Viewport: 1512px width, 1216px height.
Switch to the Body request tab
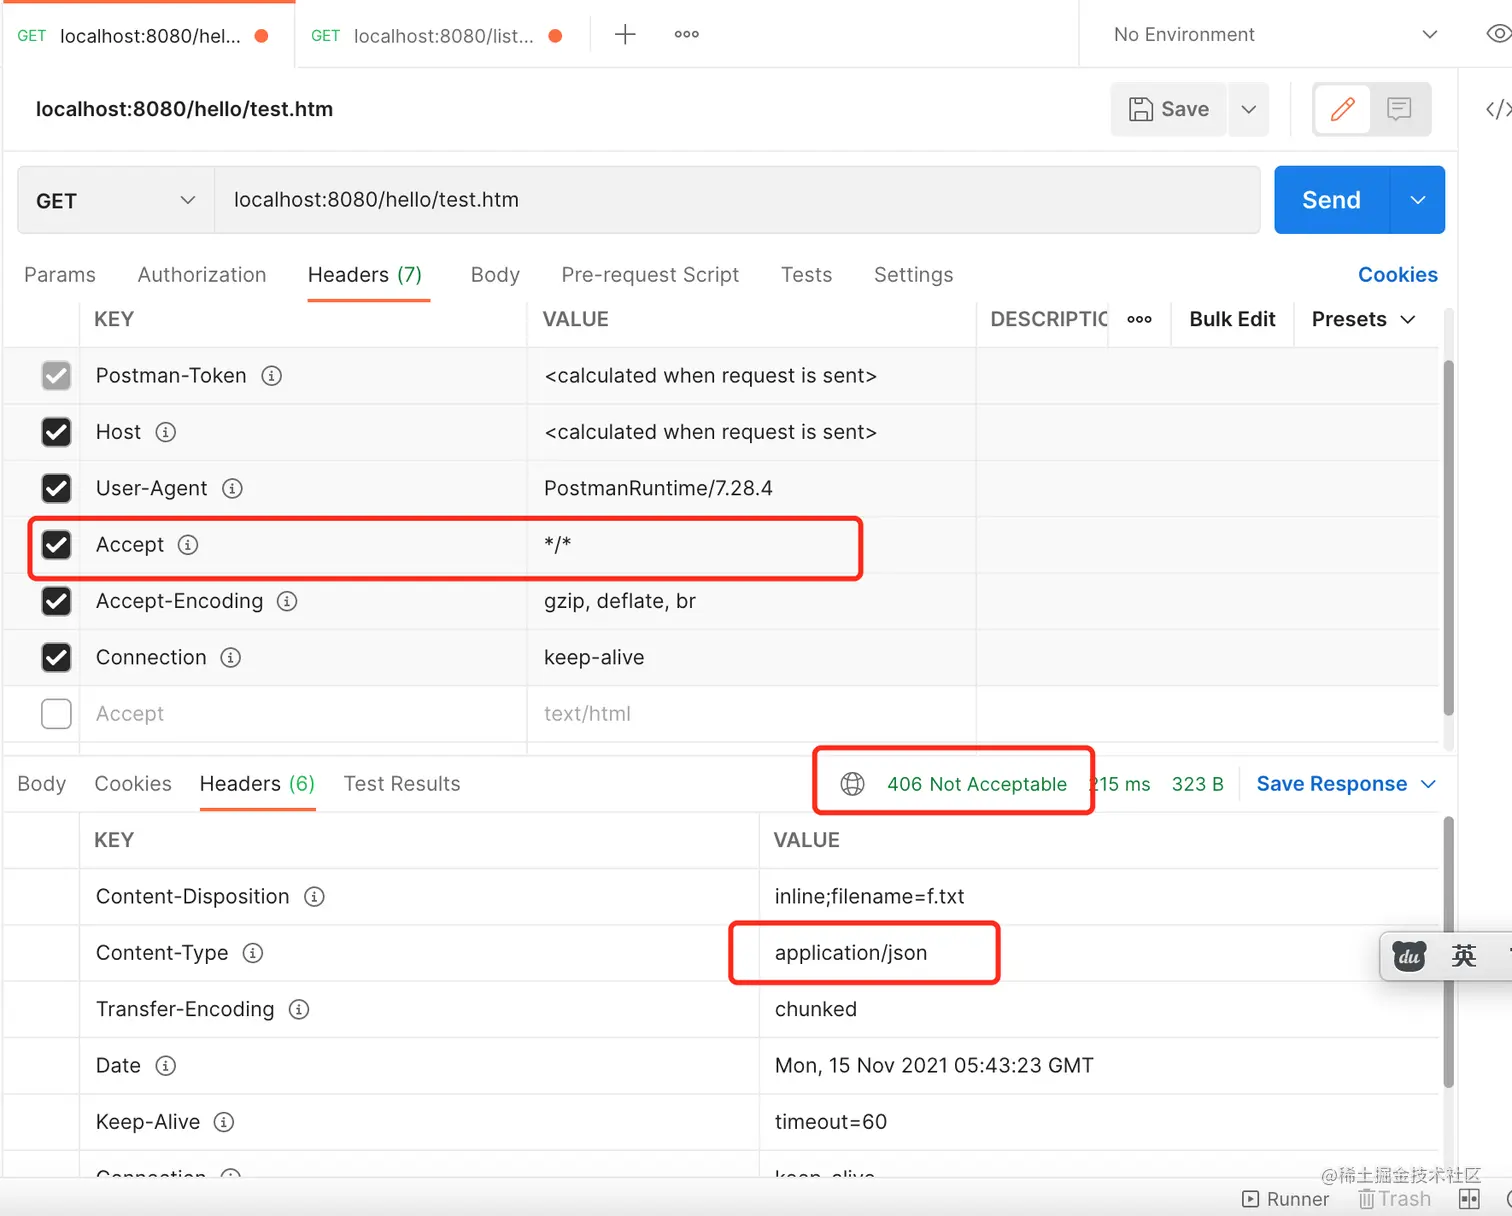495,275
